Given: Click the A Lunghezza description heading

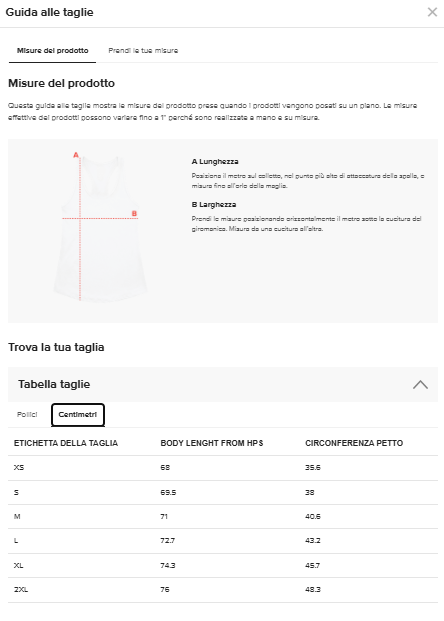Looking at the screenshot, I should [x=215, y=162].
